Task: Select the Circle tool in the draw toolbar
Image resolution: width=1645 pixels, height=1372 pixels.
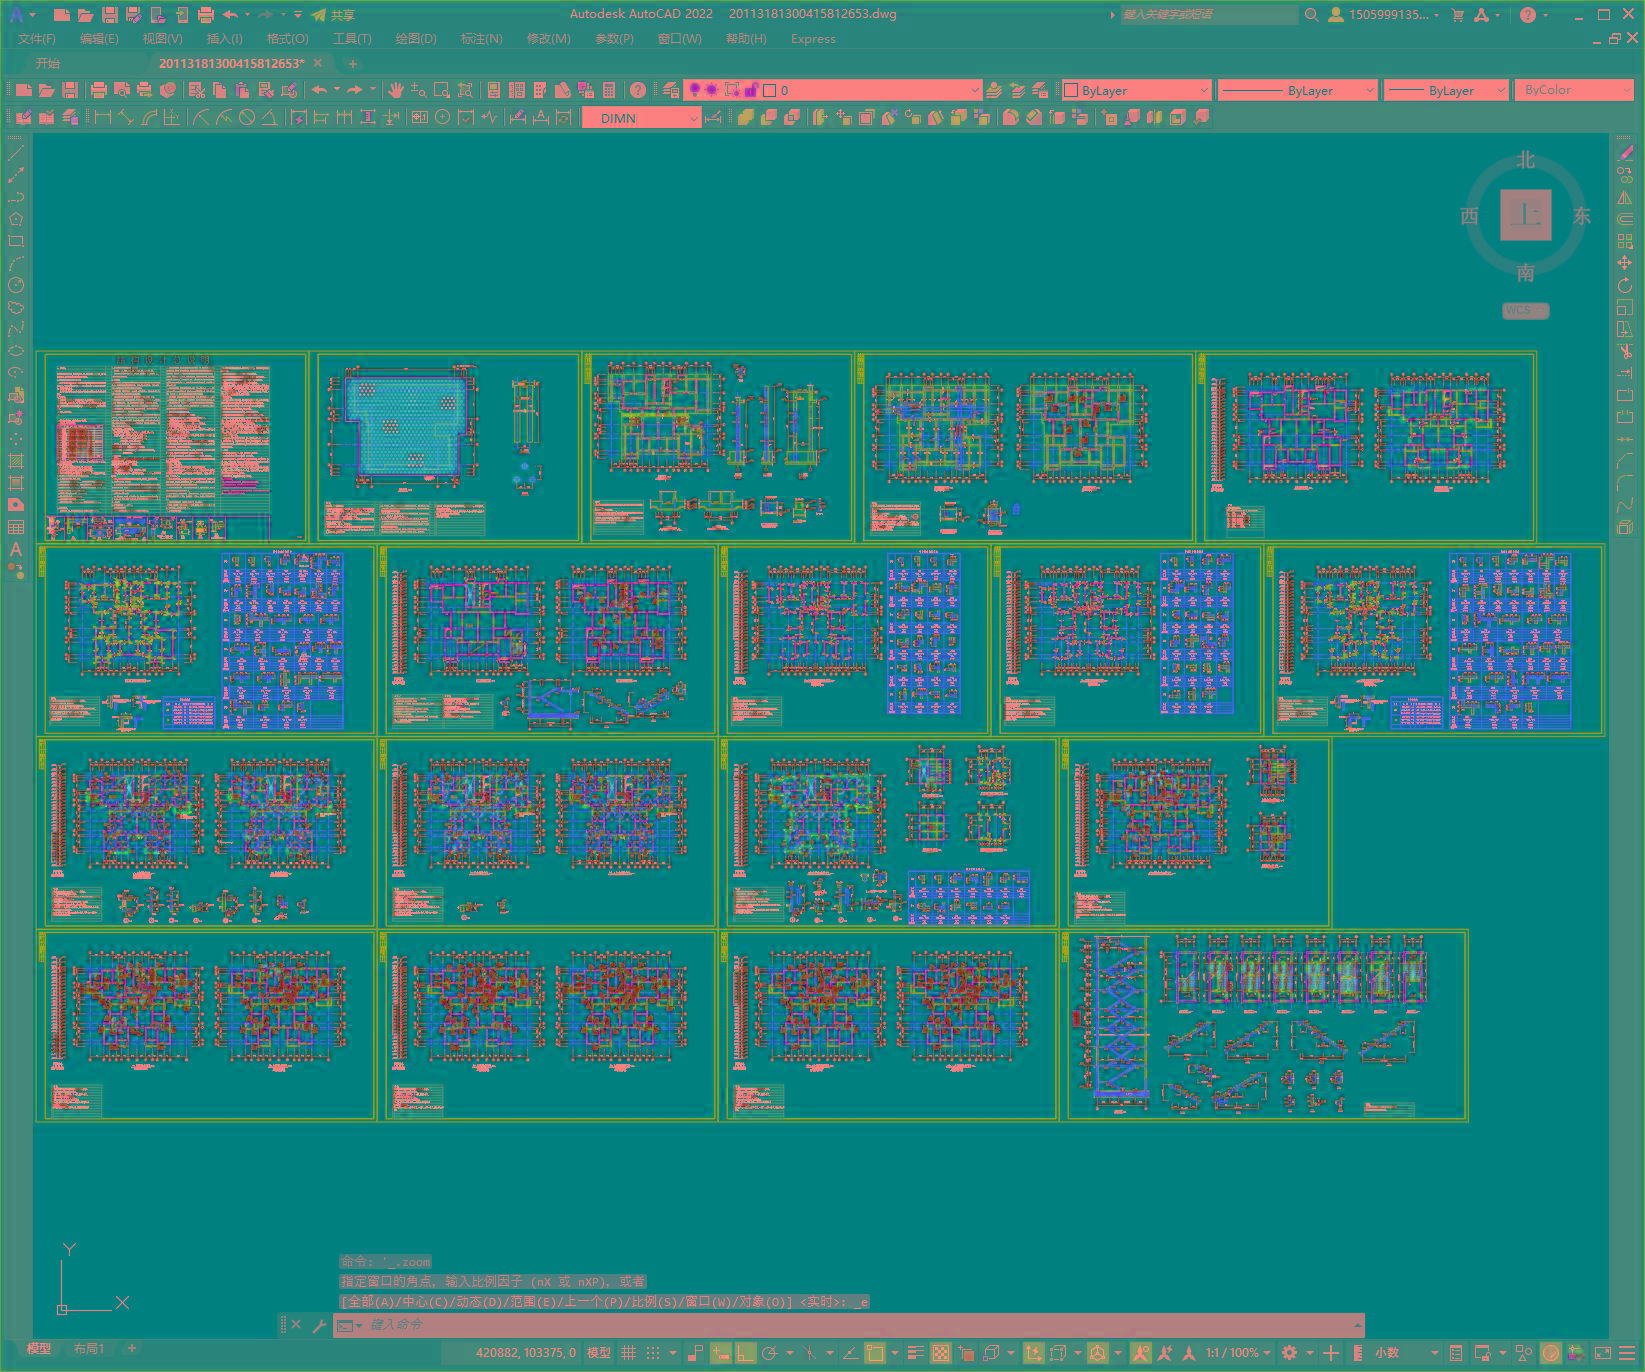Action: coord(16,285)
